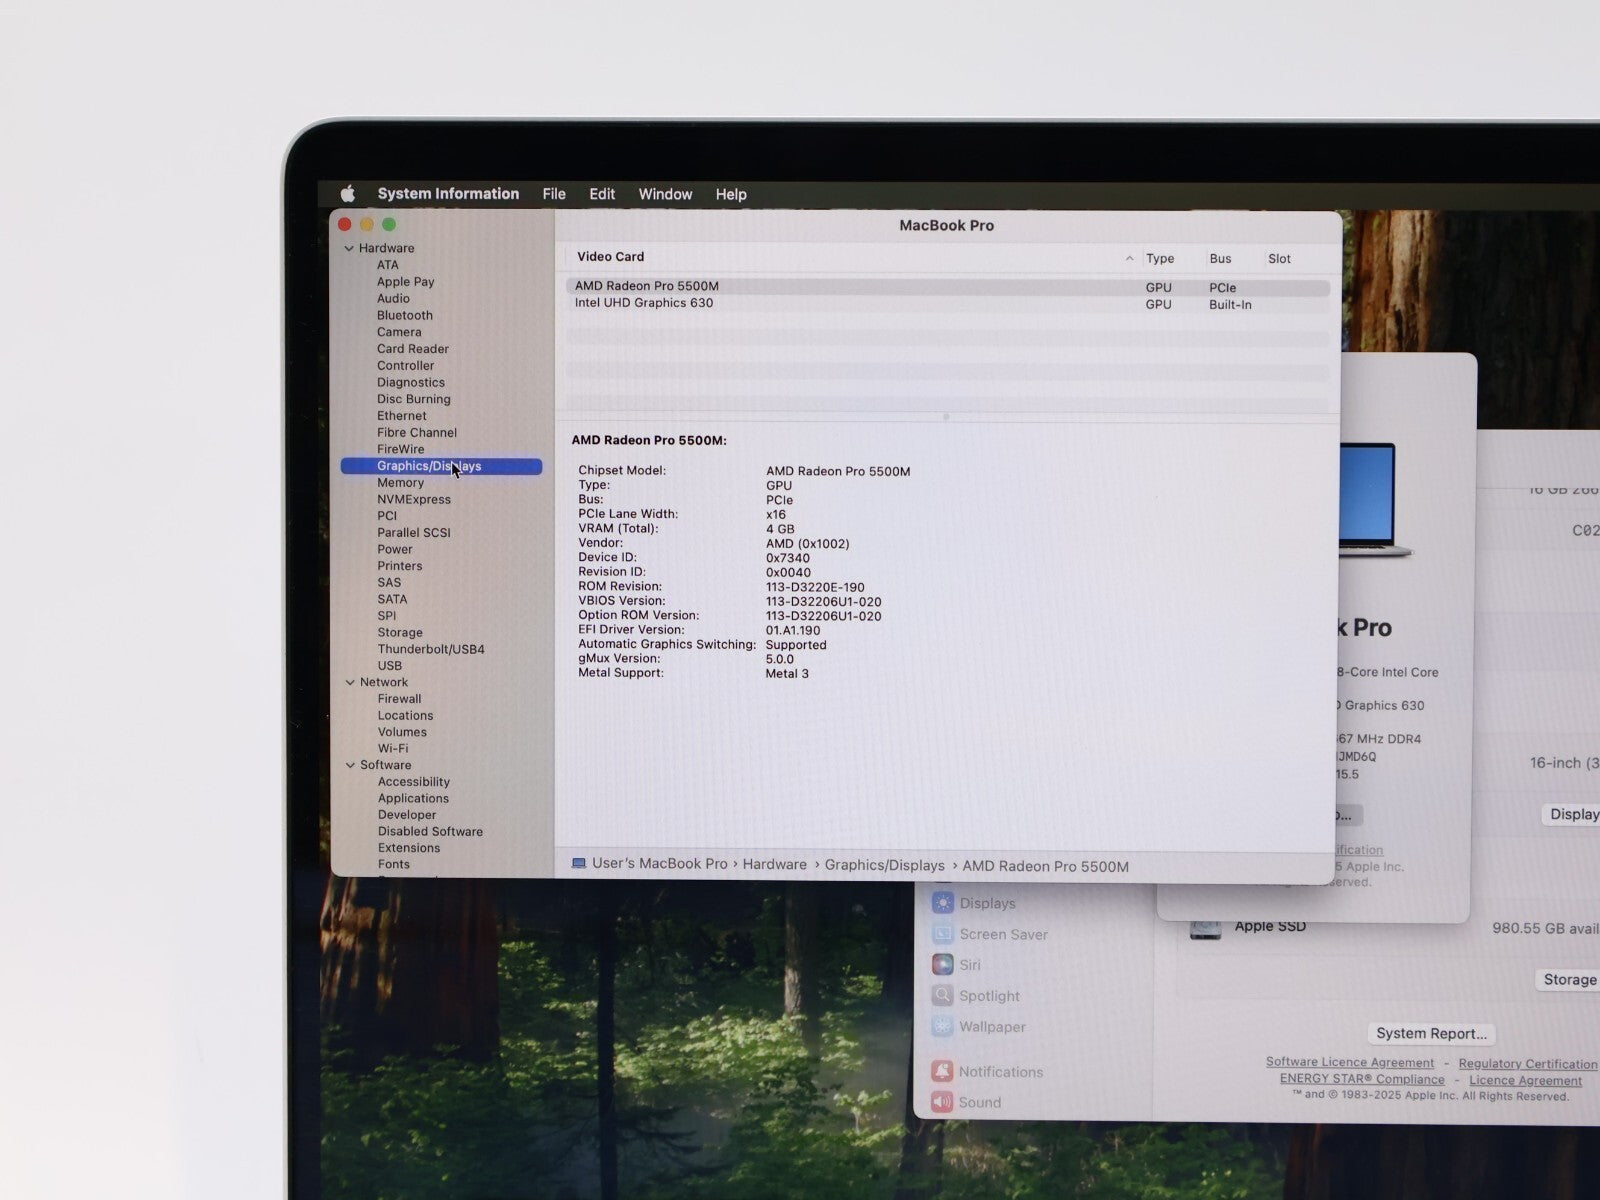1600x1200 pixels.
Task: Sort by the Type column header
Action: [1160, 258]
